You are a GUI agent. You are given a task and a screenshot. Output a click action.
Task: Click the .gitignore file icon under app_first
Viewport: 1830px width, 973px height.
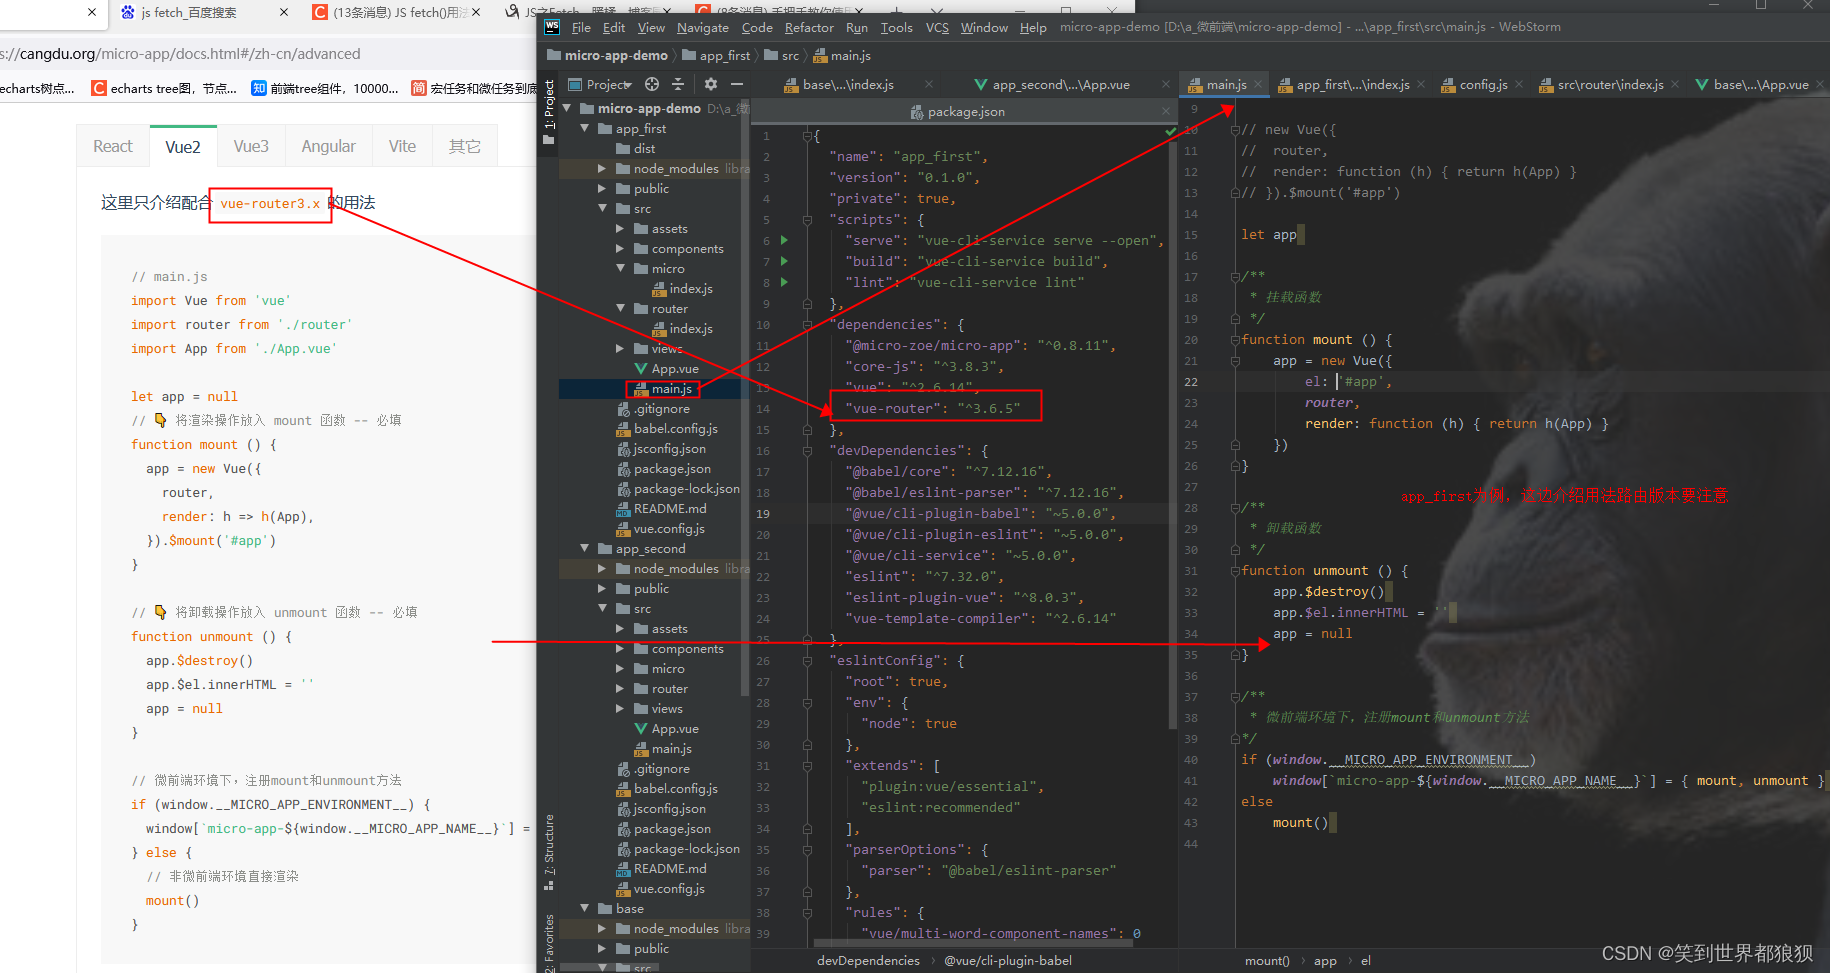pos(623,409)
